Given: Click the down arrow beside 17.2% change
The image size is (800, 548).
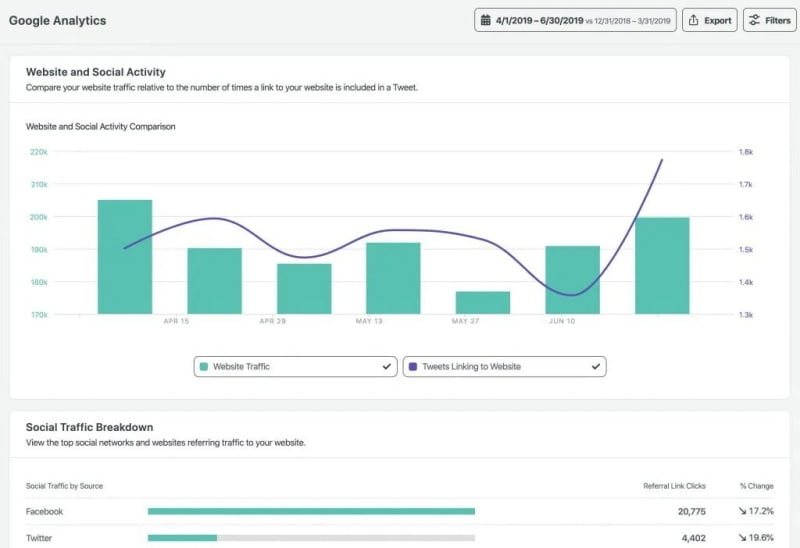Looking at the screenshot, I should tap(744, 511).
